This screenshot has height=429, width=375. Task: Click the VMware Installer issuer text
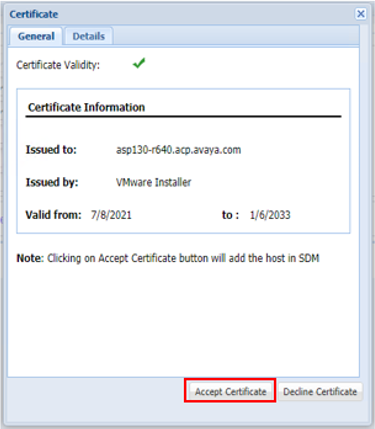pyautogui.click(x=153, y=182)
